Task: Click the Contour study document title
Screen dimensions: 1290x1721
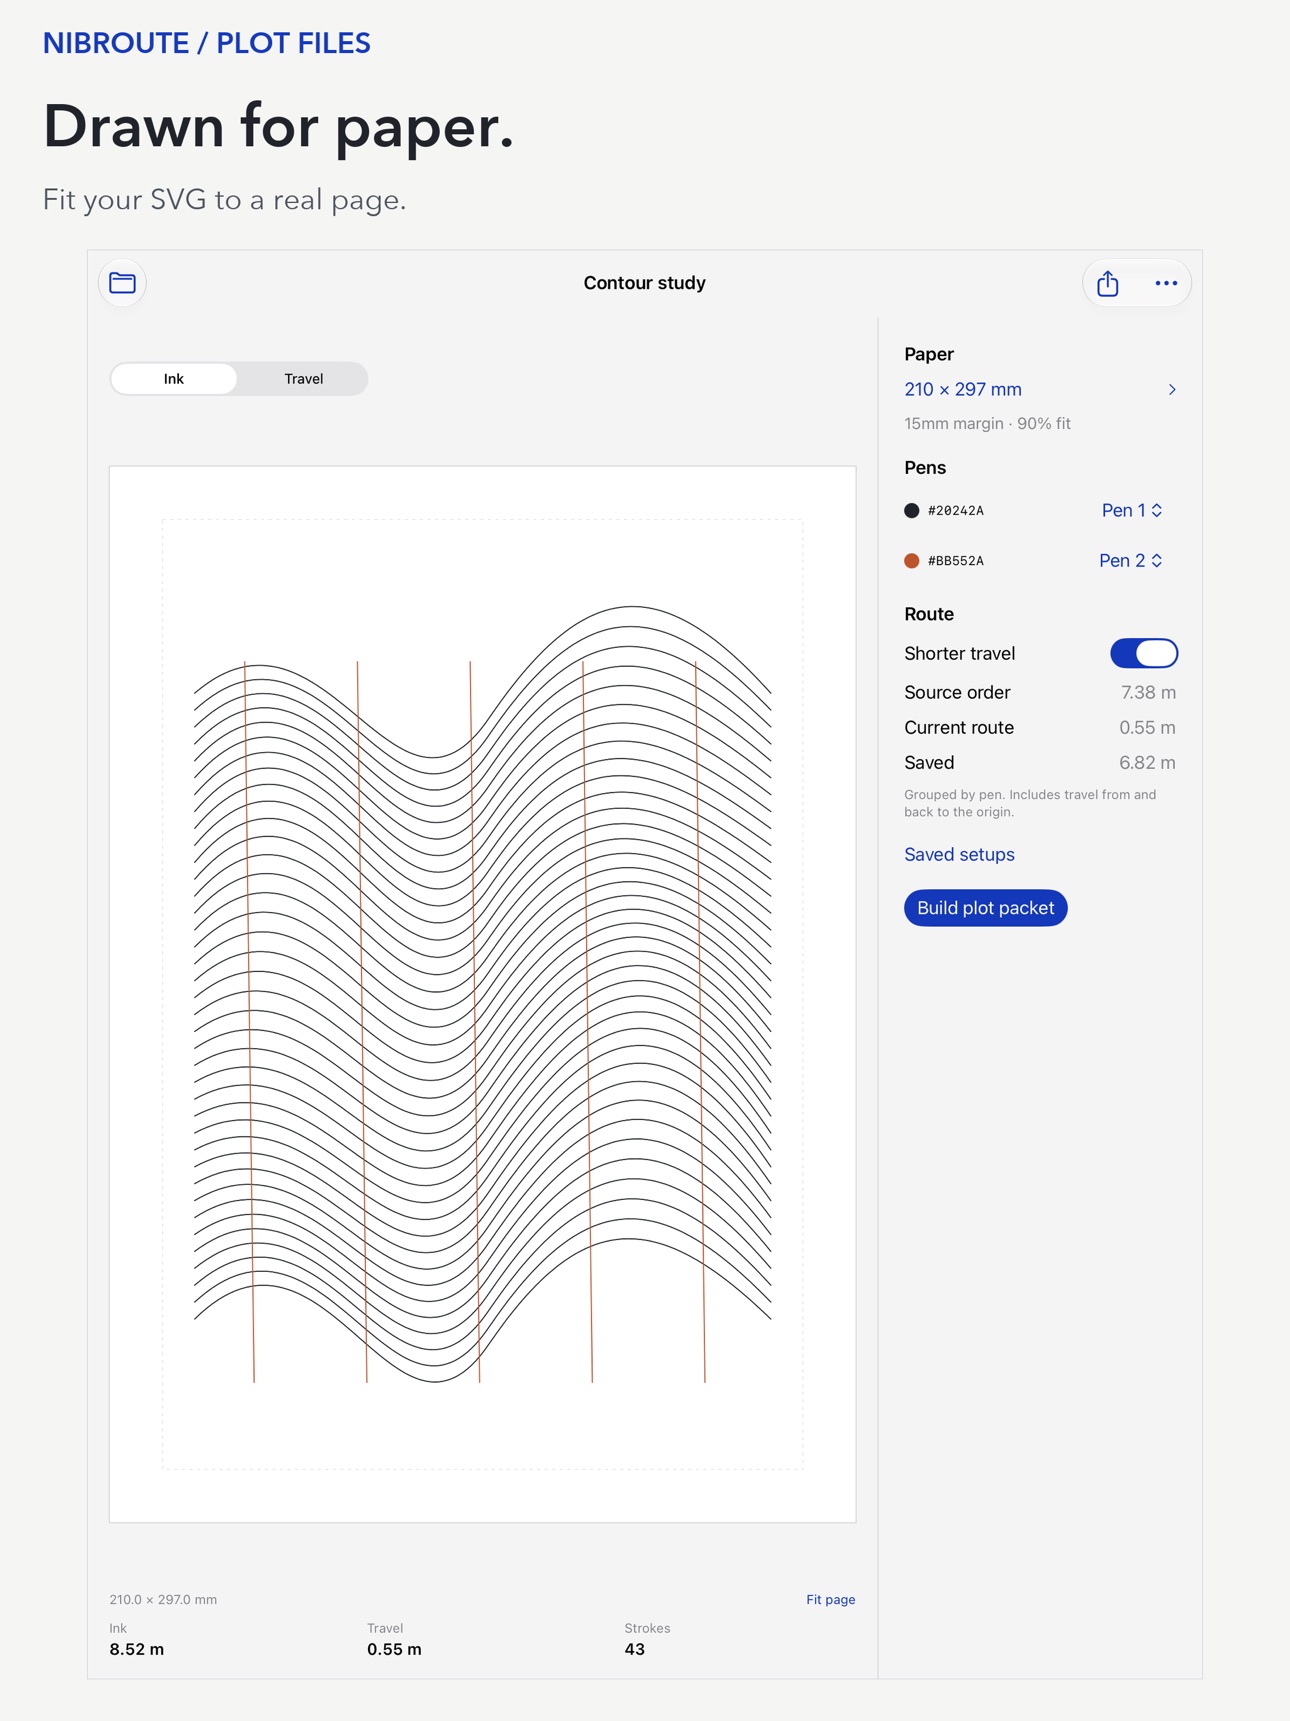Action: tap(645, 283)
